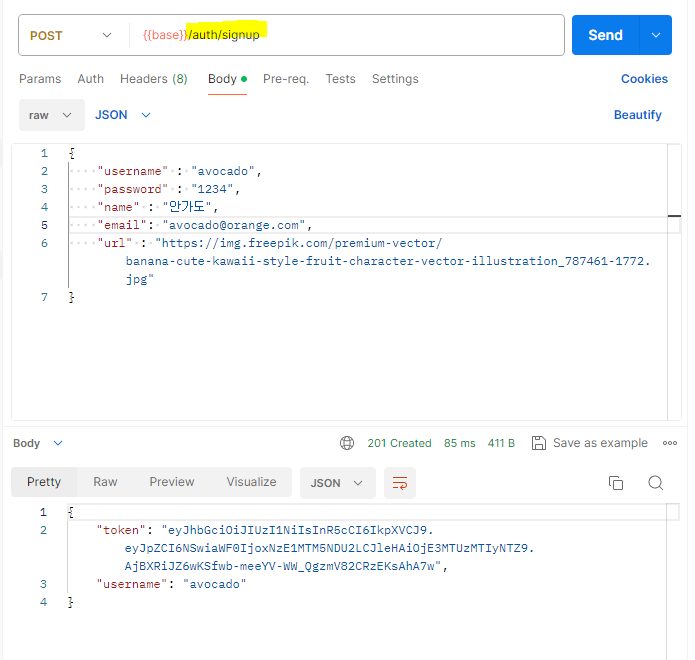Click the {{base}} variable in URL
This screenshot has width=695, height=660.
pyautogui.click(x=165, y=35)
